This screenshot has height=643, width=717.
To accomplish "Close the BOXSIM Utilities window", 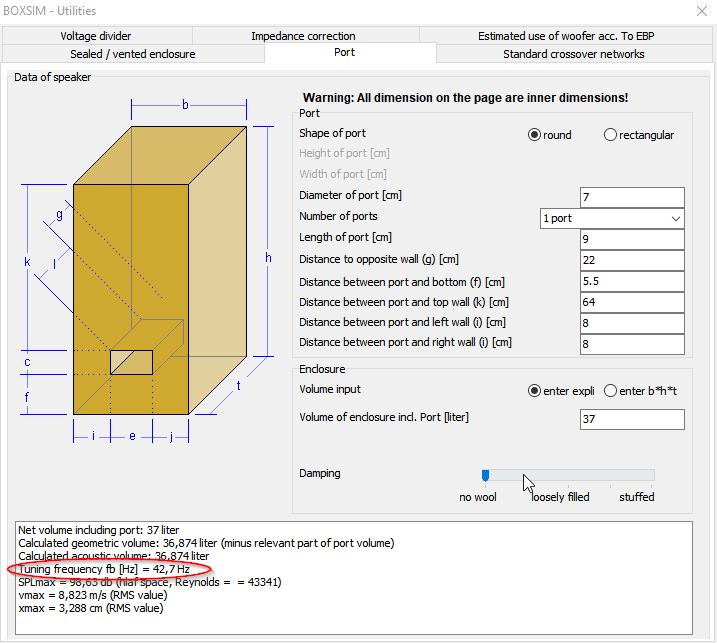I will point(701,11).
